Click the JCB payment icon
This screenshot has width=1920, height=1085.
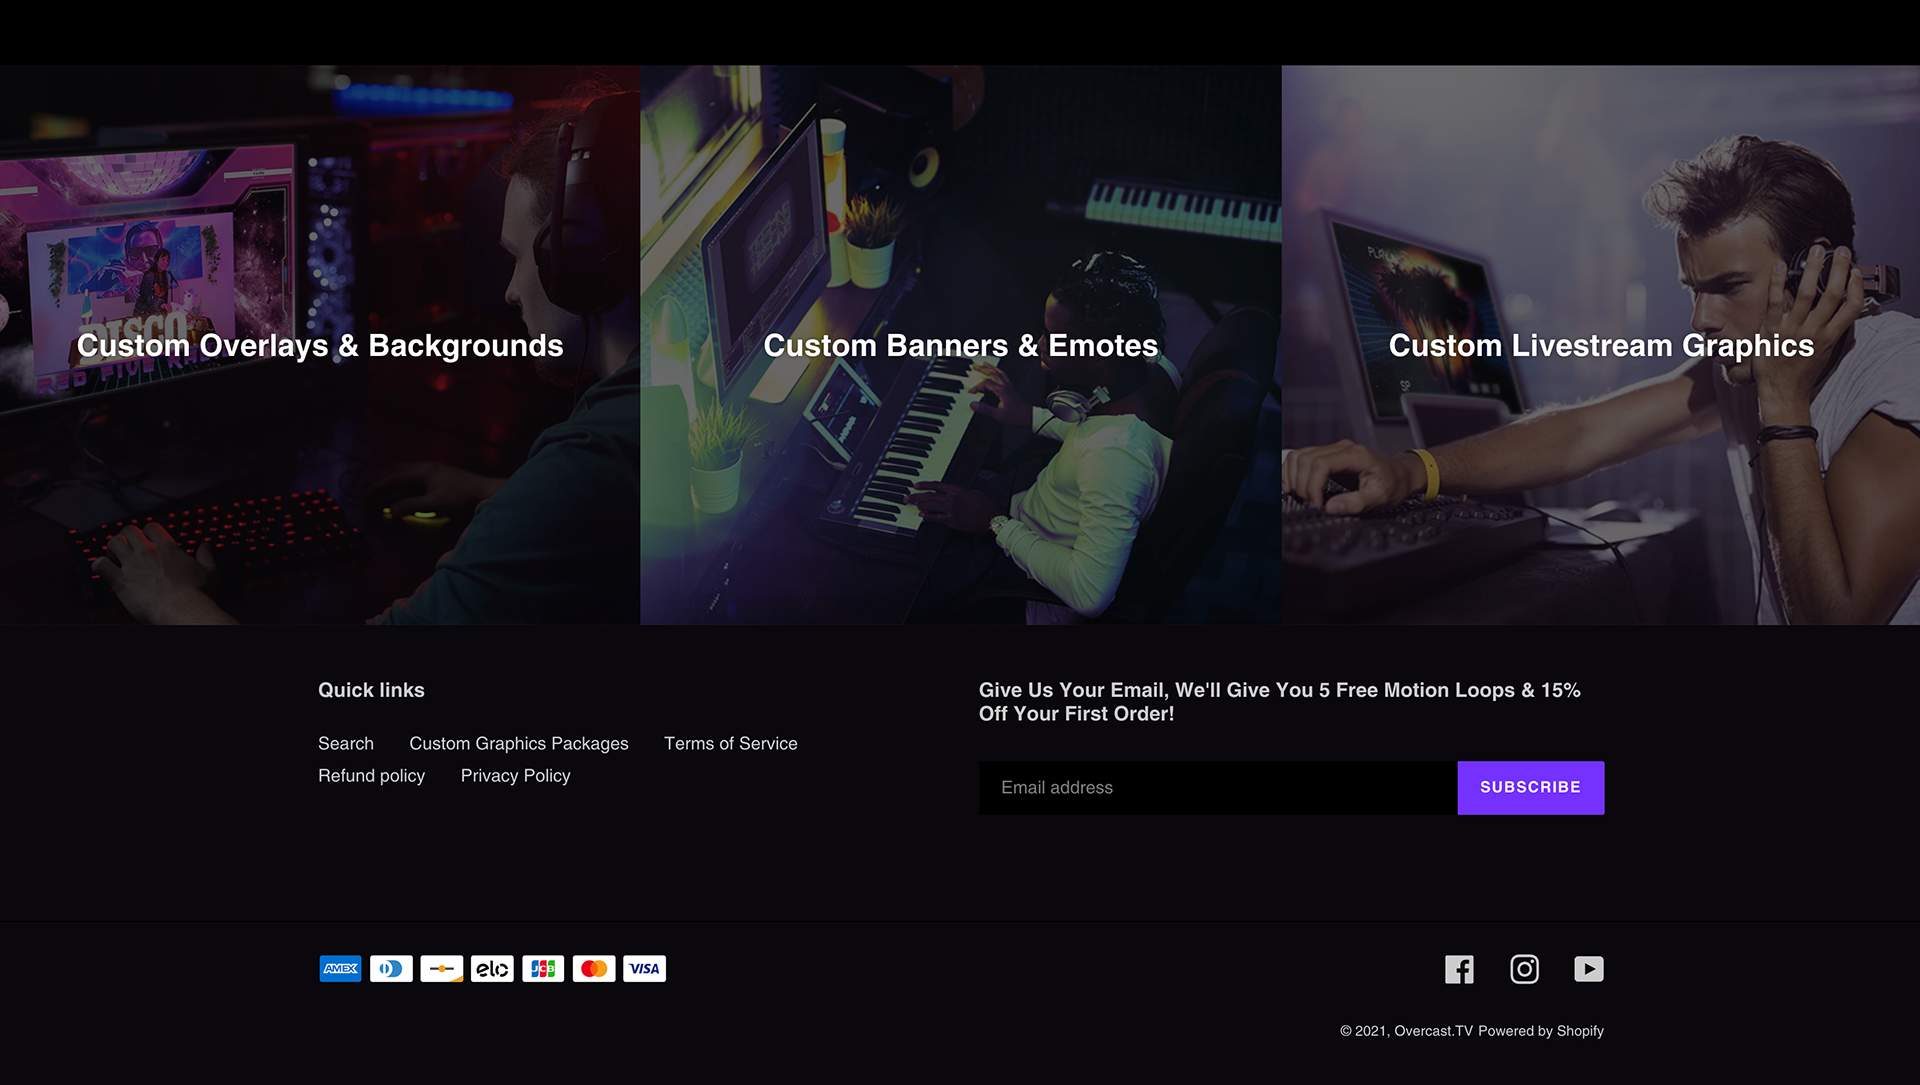(543, 968)
